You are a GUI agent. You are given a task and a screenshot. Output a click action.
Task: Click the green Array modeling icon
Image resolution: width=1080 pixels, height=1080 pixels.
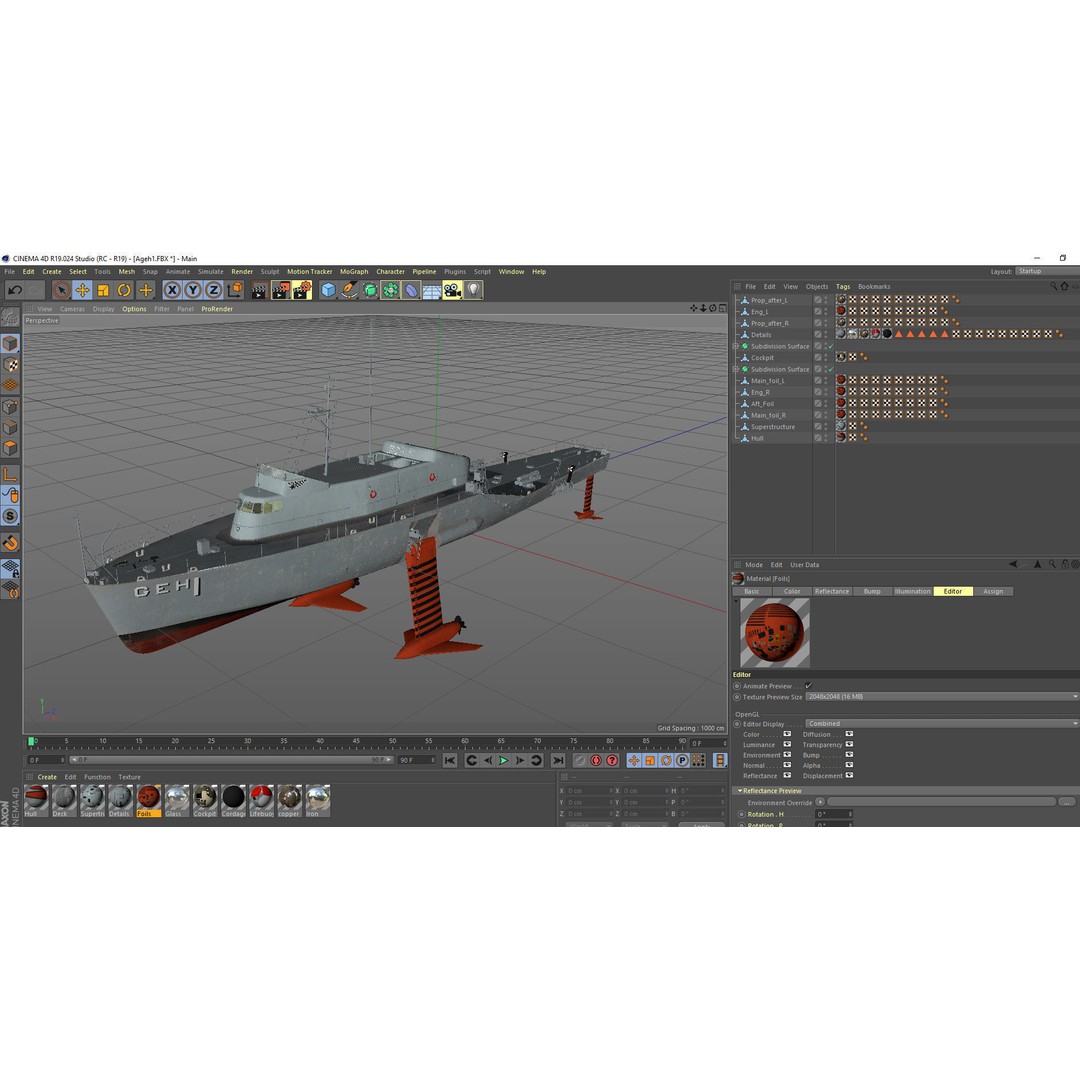(391, 290)
